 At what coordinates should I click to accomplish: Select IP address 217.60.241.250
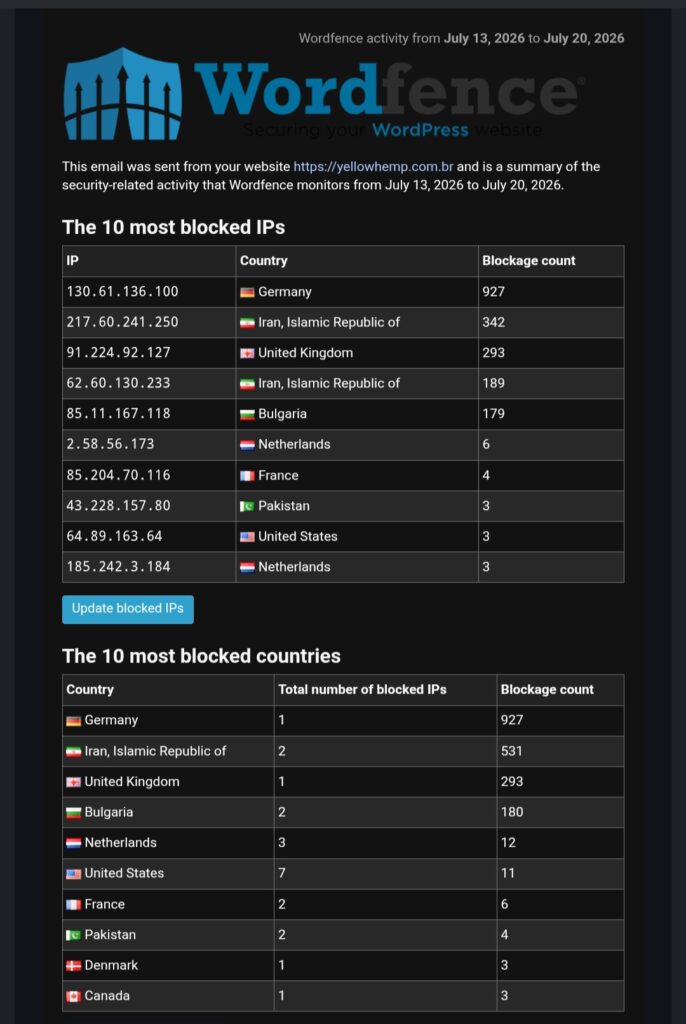tap(122, 322)
